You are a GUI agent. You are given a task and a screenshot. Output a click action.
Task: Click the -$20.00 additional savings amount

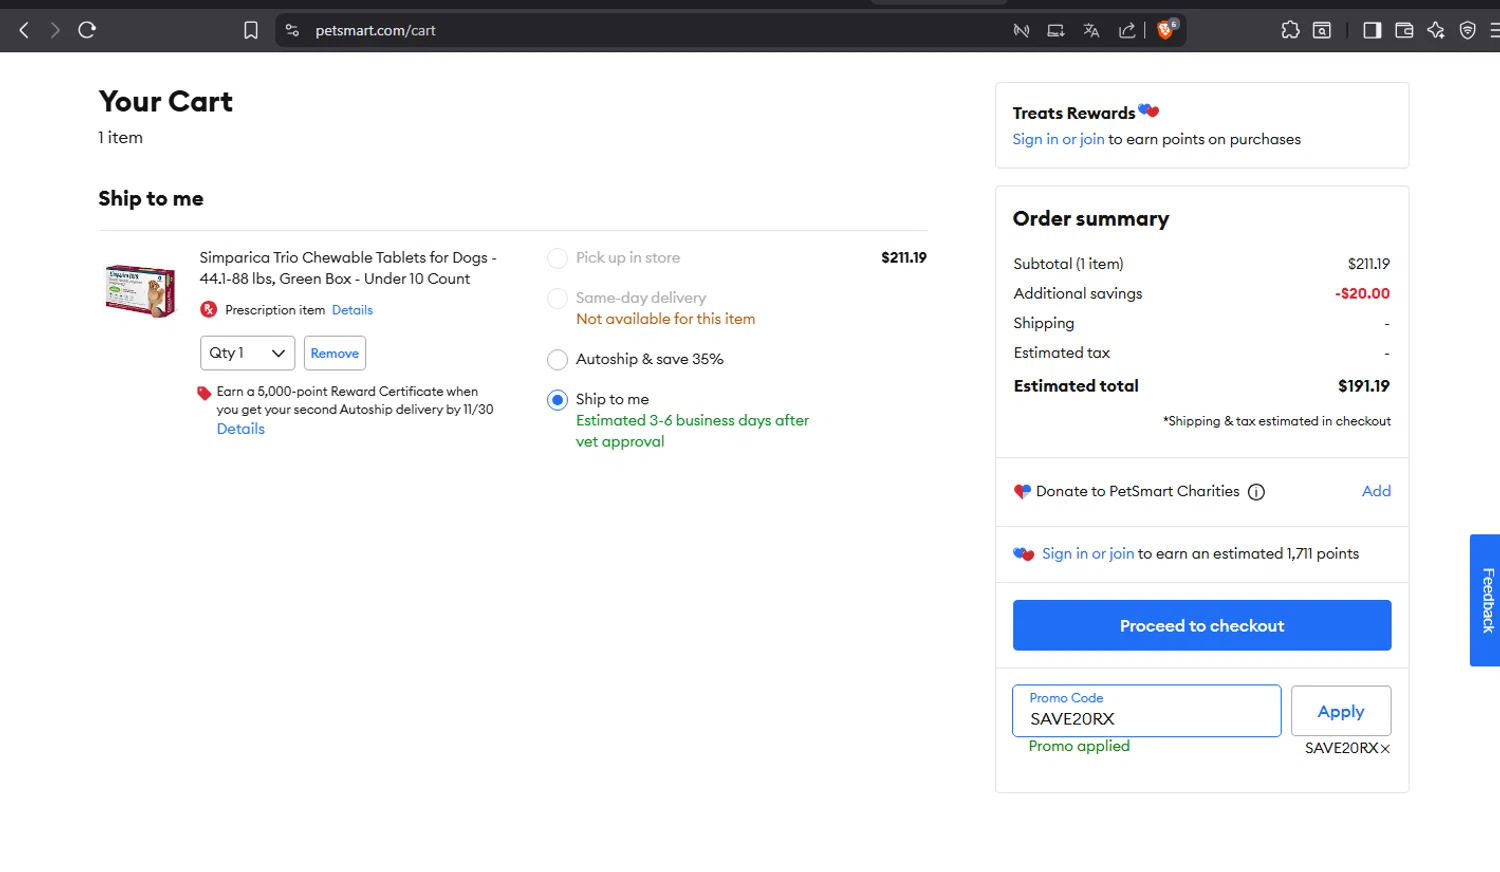click(1362, 293)
